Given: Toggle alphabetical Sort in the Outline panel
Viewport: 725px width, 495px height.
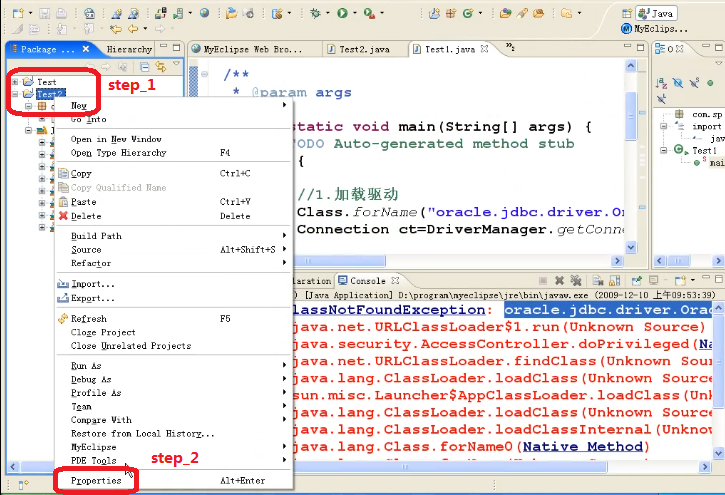Looking at the screenshot, I should click(x=660, y=85).
